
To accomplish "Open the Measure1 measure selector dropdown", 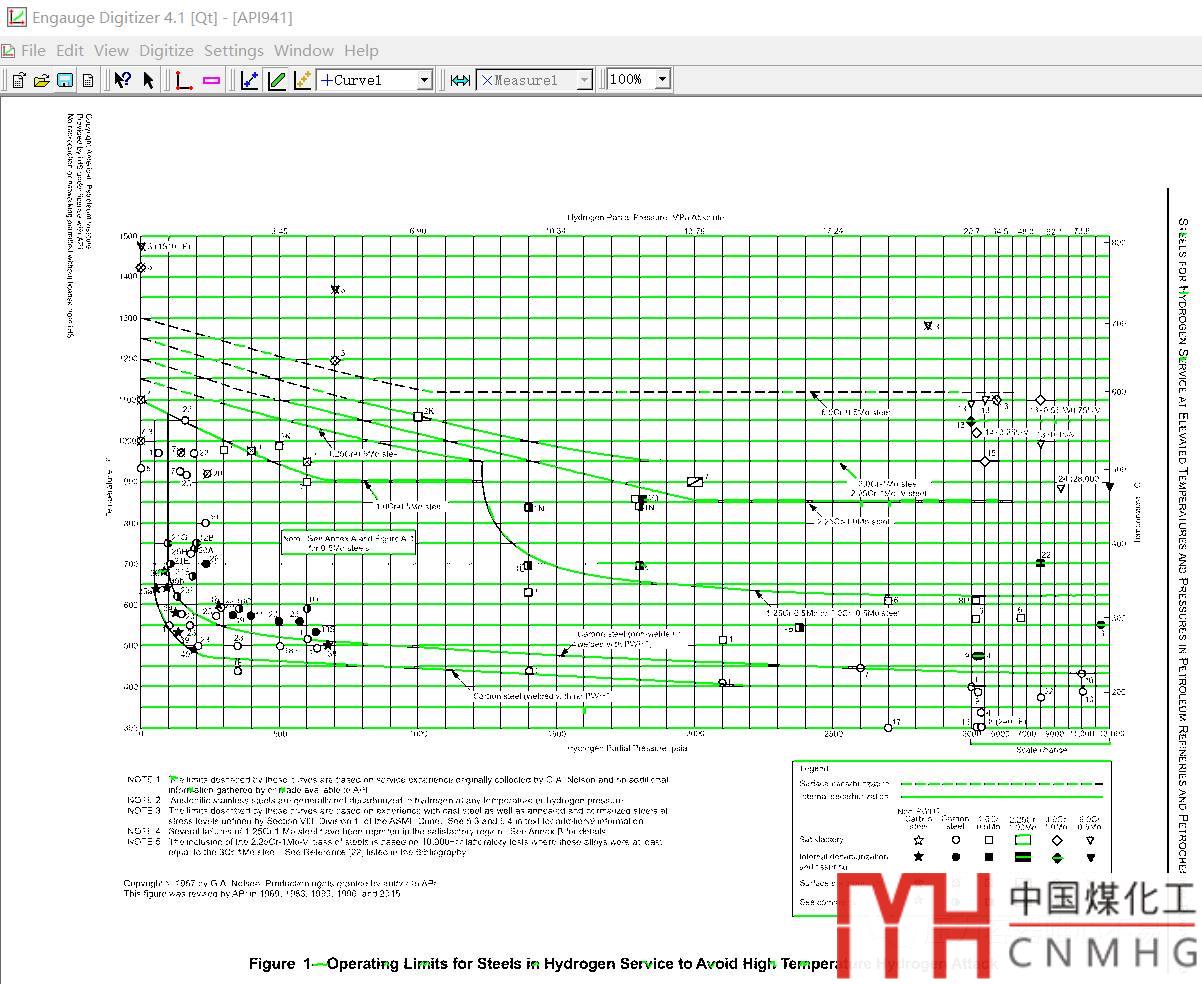I will tap(585, 80).
